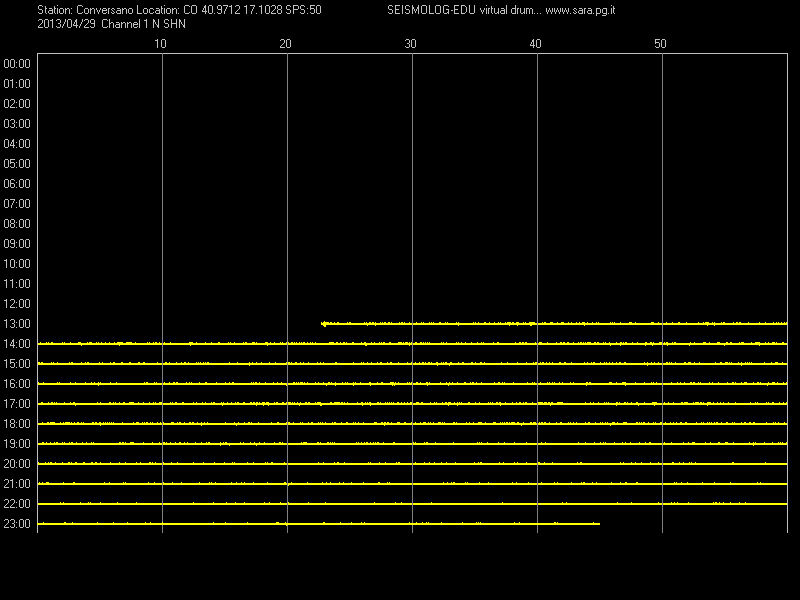Click the 22:00 seismic trace line
This screenshot has width=800, height=600.
pos(412,504)
